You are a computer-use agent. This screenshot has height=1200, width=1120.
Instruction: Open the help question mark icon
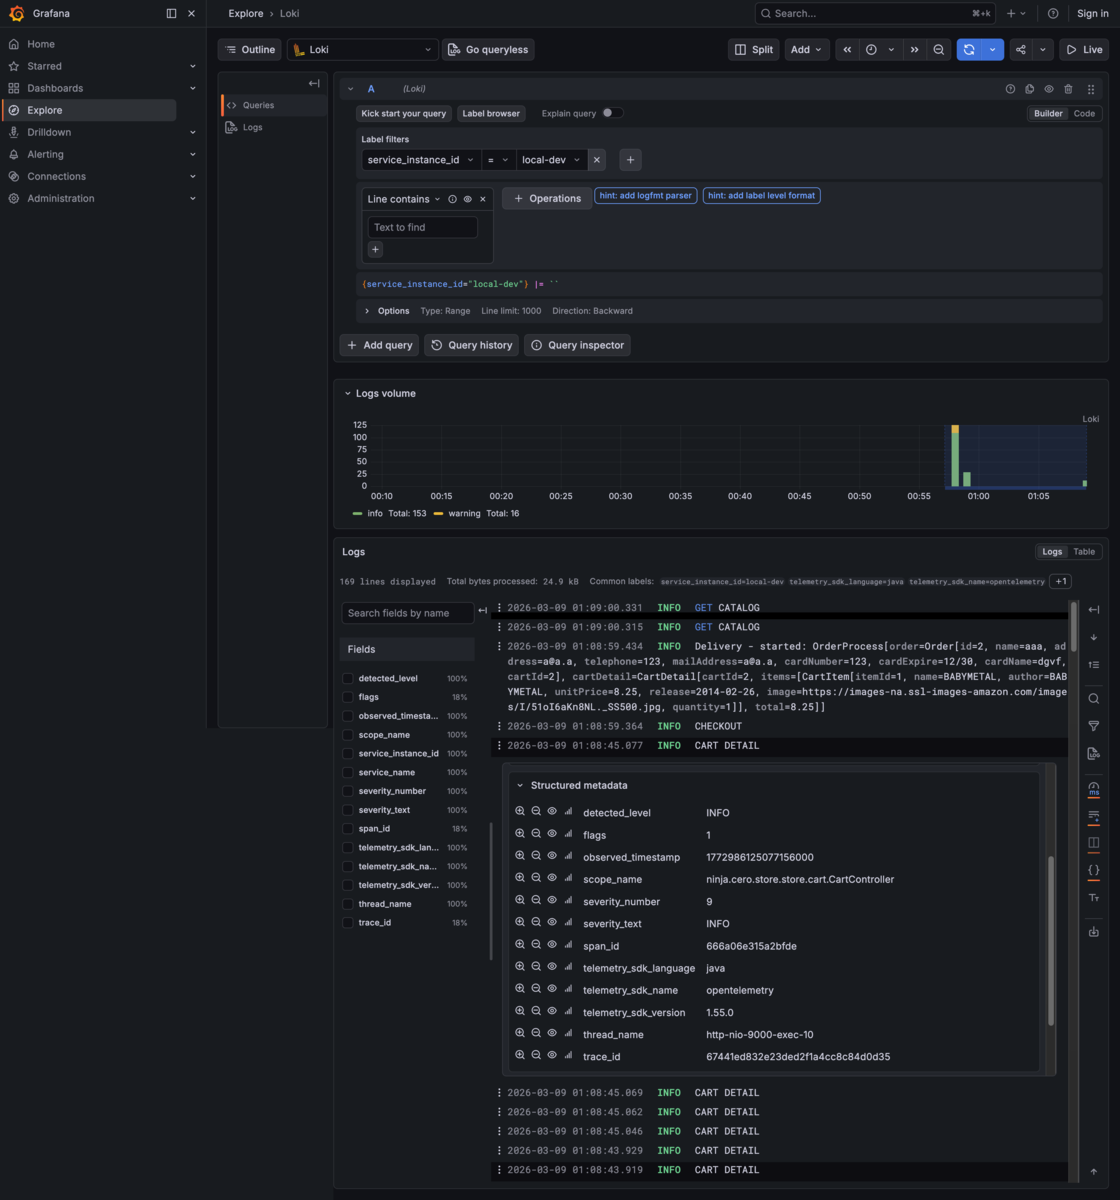(1053, 13)
